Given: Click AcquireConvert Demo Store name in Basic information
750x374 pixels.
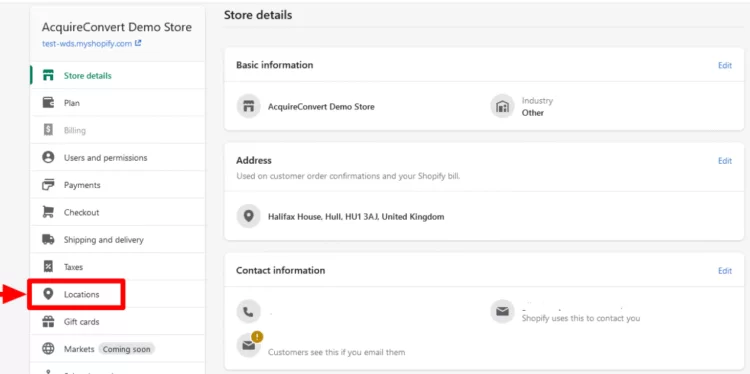Looking at the screenshot, I should [x=321, y=107].
